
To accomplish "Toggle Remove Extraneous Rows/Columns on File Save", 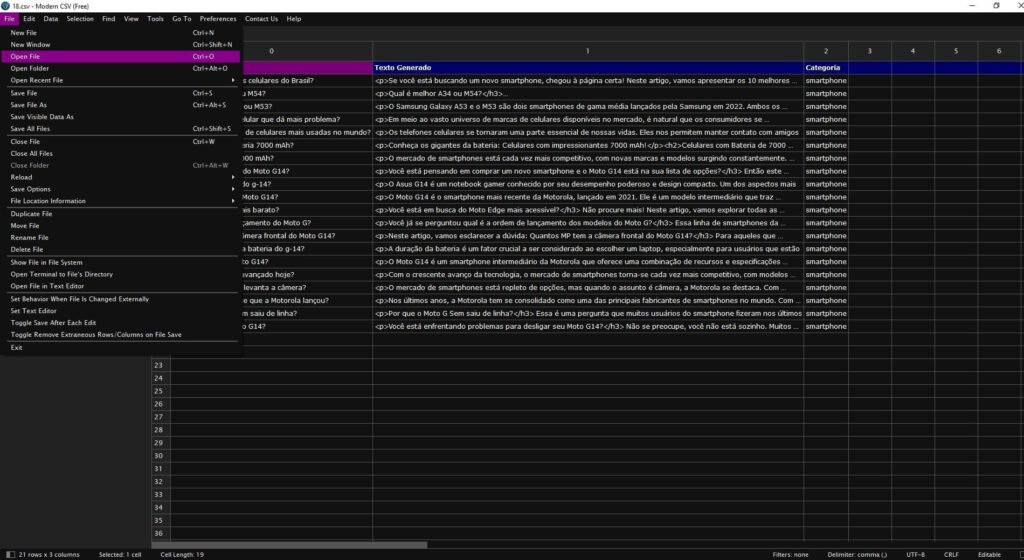I will [120, 334].
